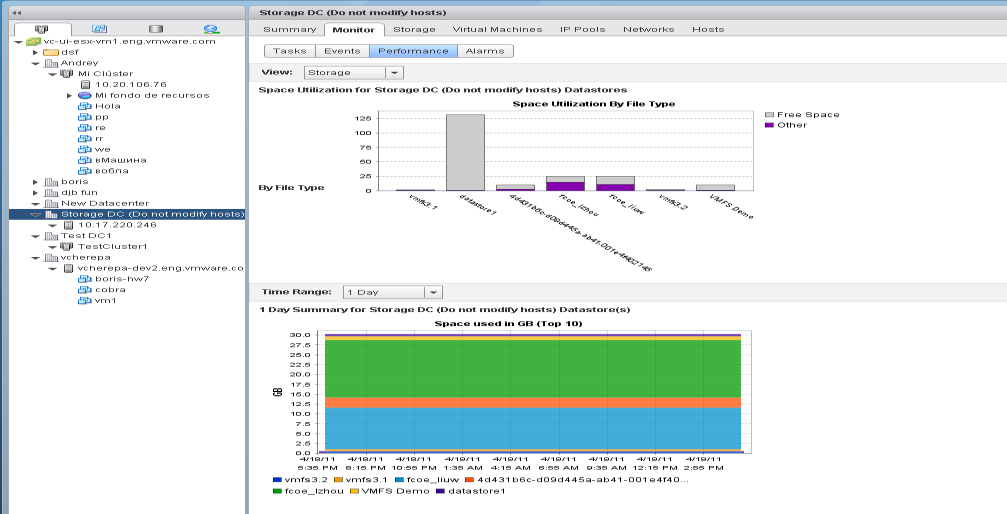This screenshot has height=514, width=1007.
Task: Click the VM icon next to boris-hw7
Action: click(x=84, y=279)
